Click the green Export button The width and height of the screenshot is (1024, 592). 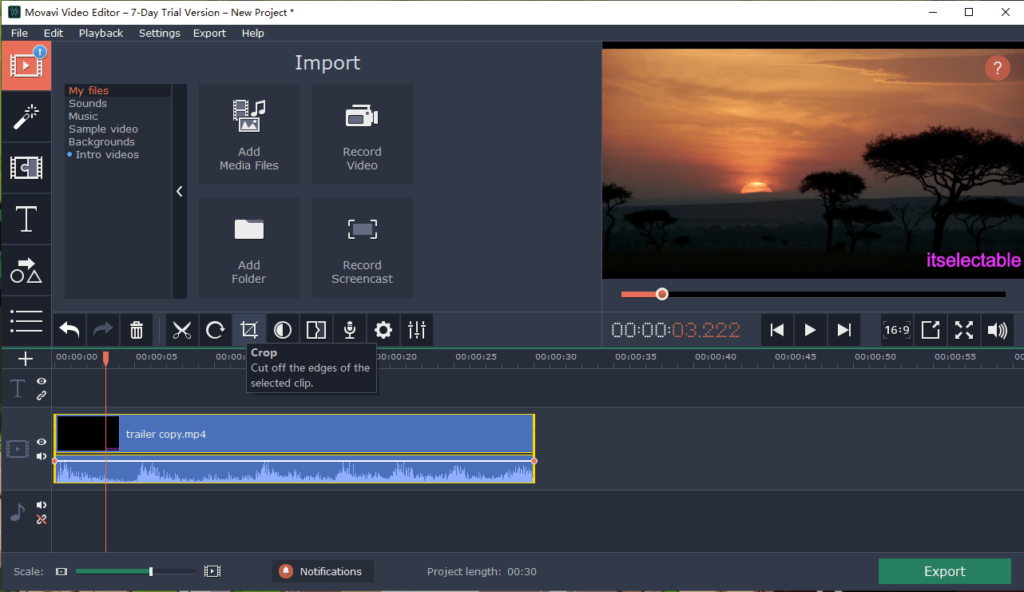tap(944, 571)
